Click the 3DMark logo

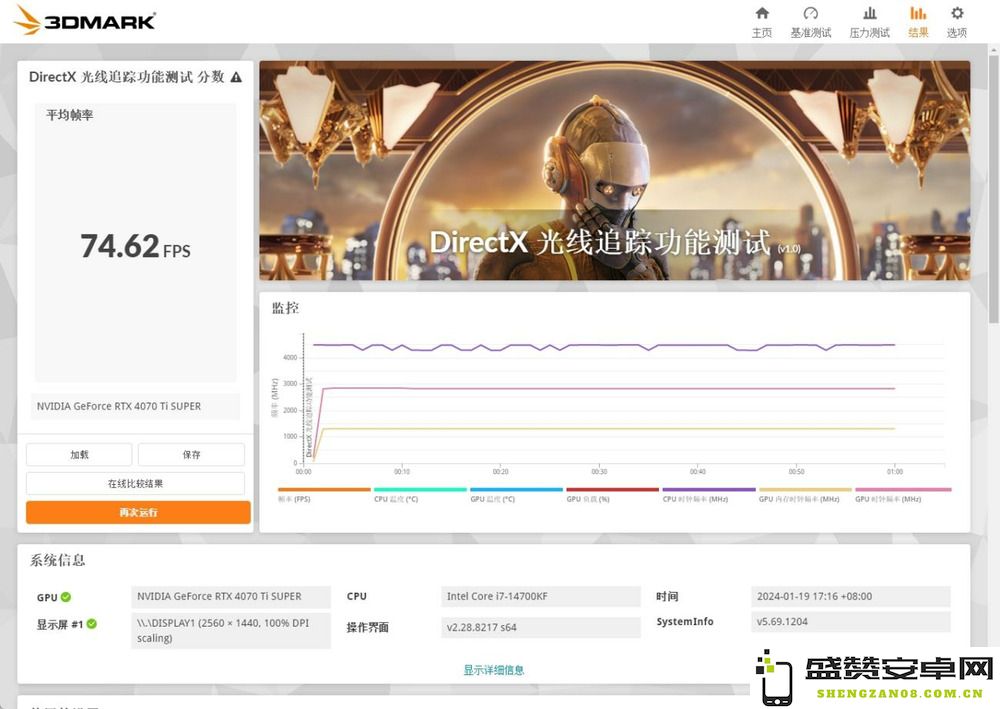(85, 20)
